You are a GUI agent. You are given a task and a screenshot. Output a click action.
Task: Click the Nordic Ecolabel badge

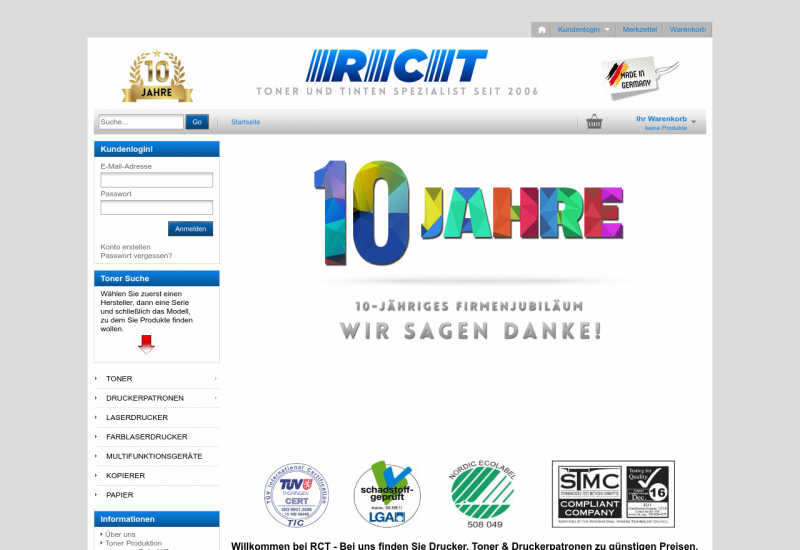click(x=484, y=494)
